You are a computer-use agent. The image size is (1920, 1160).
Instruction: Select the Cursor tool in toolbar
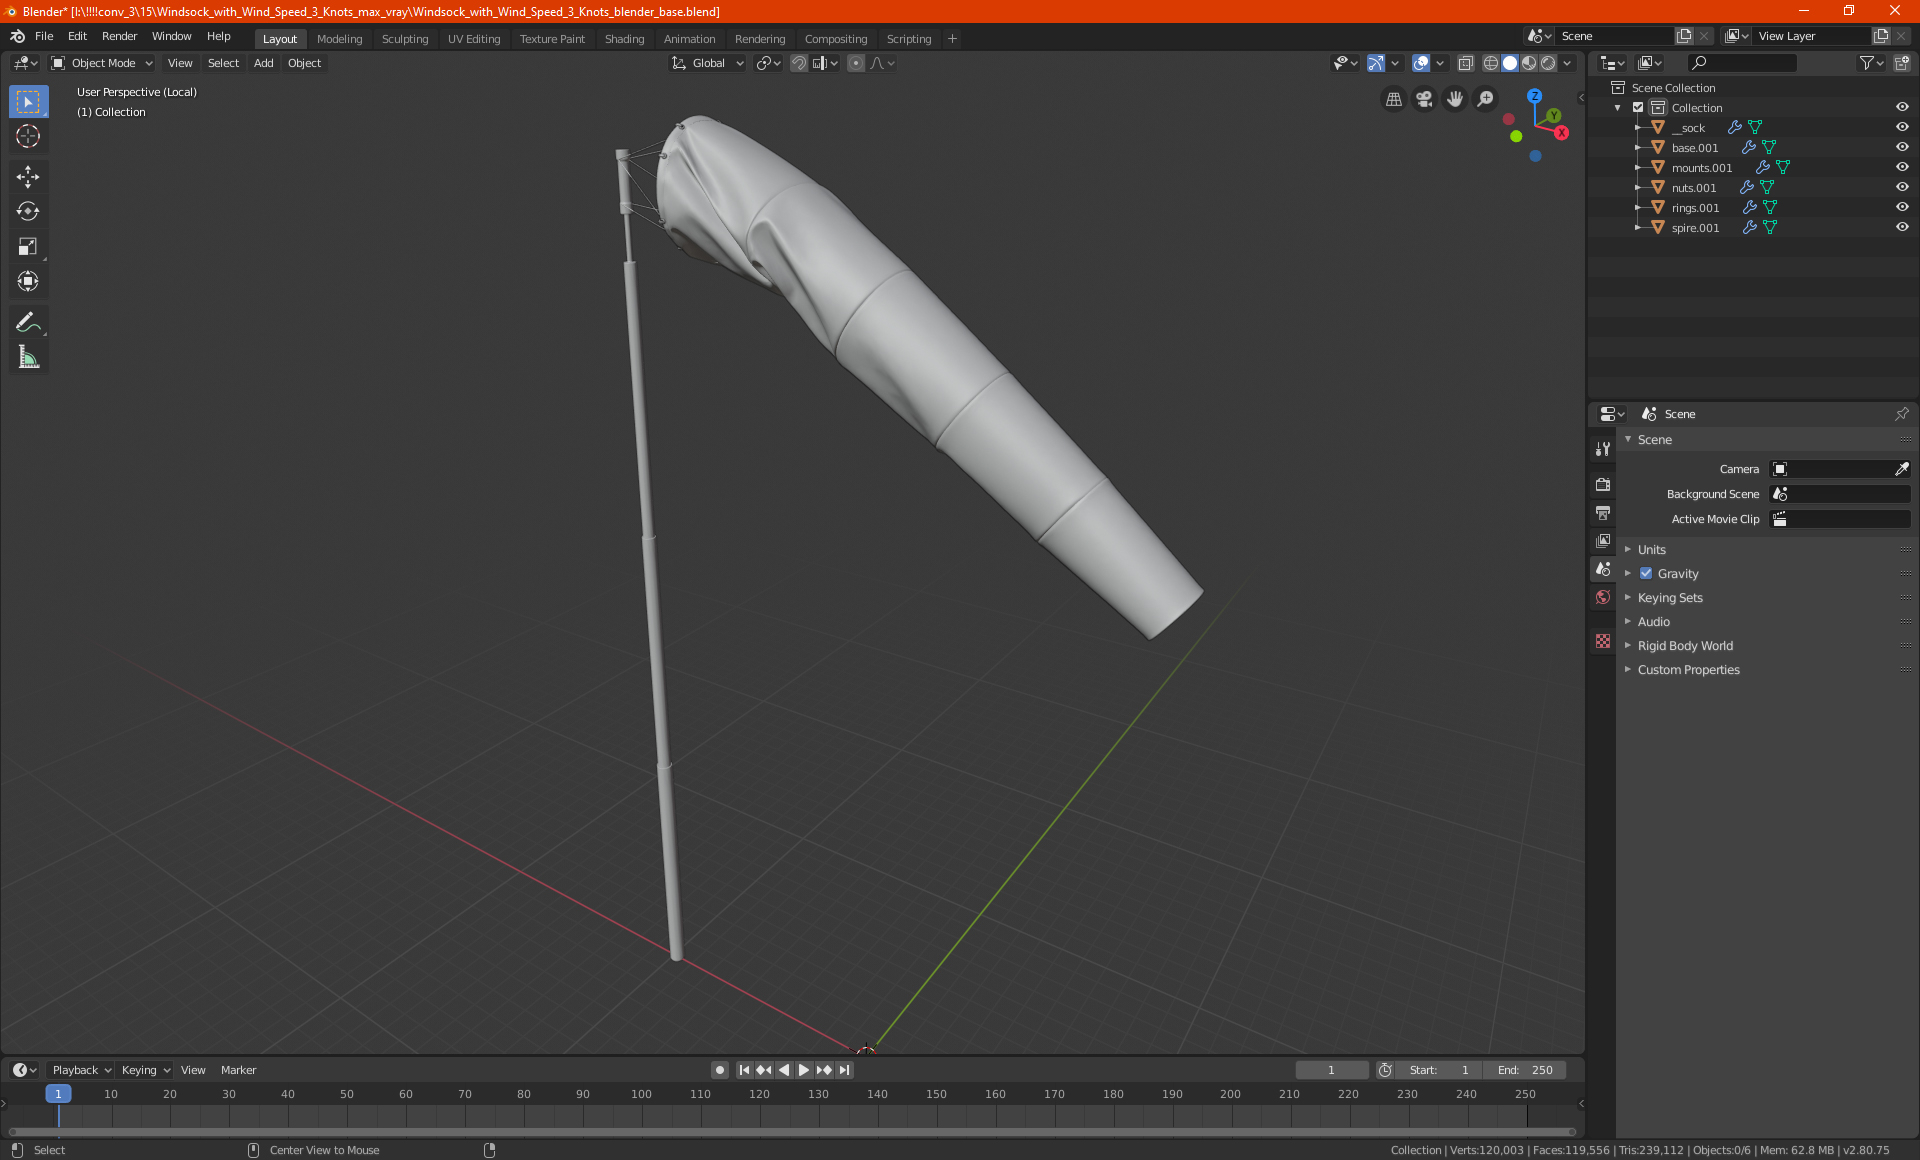[x=28, y=137]
